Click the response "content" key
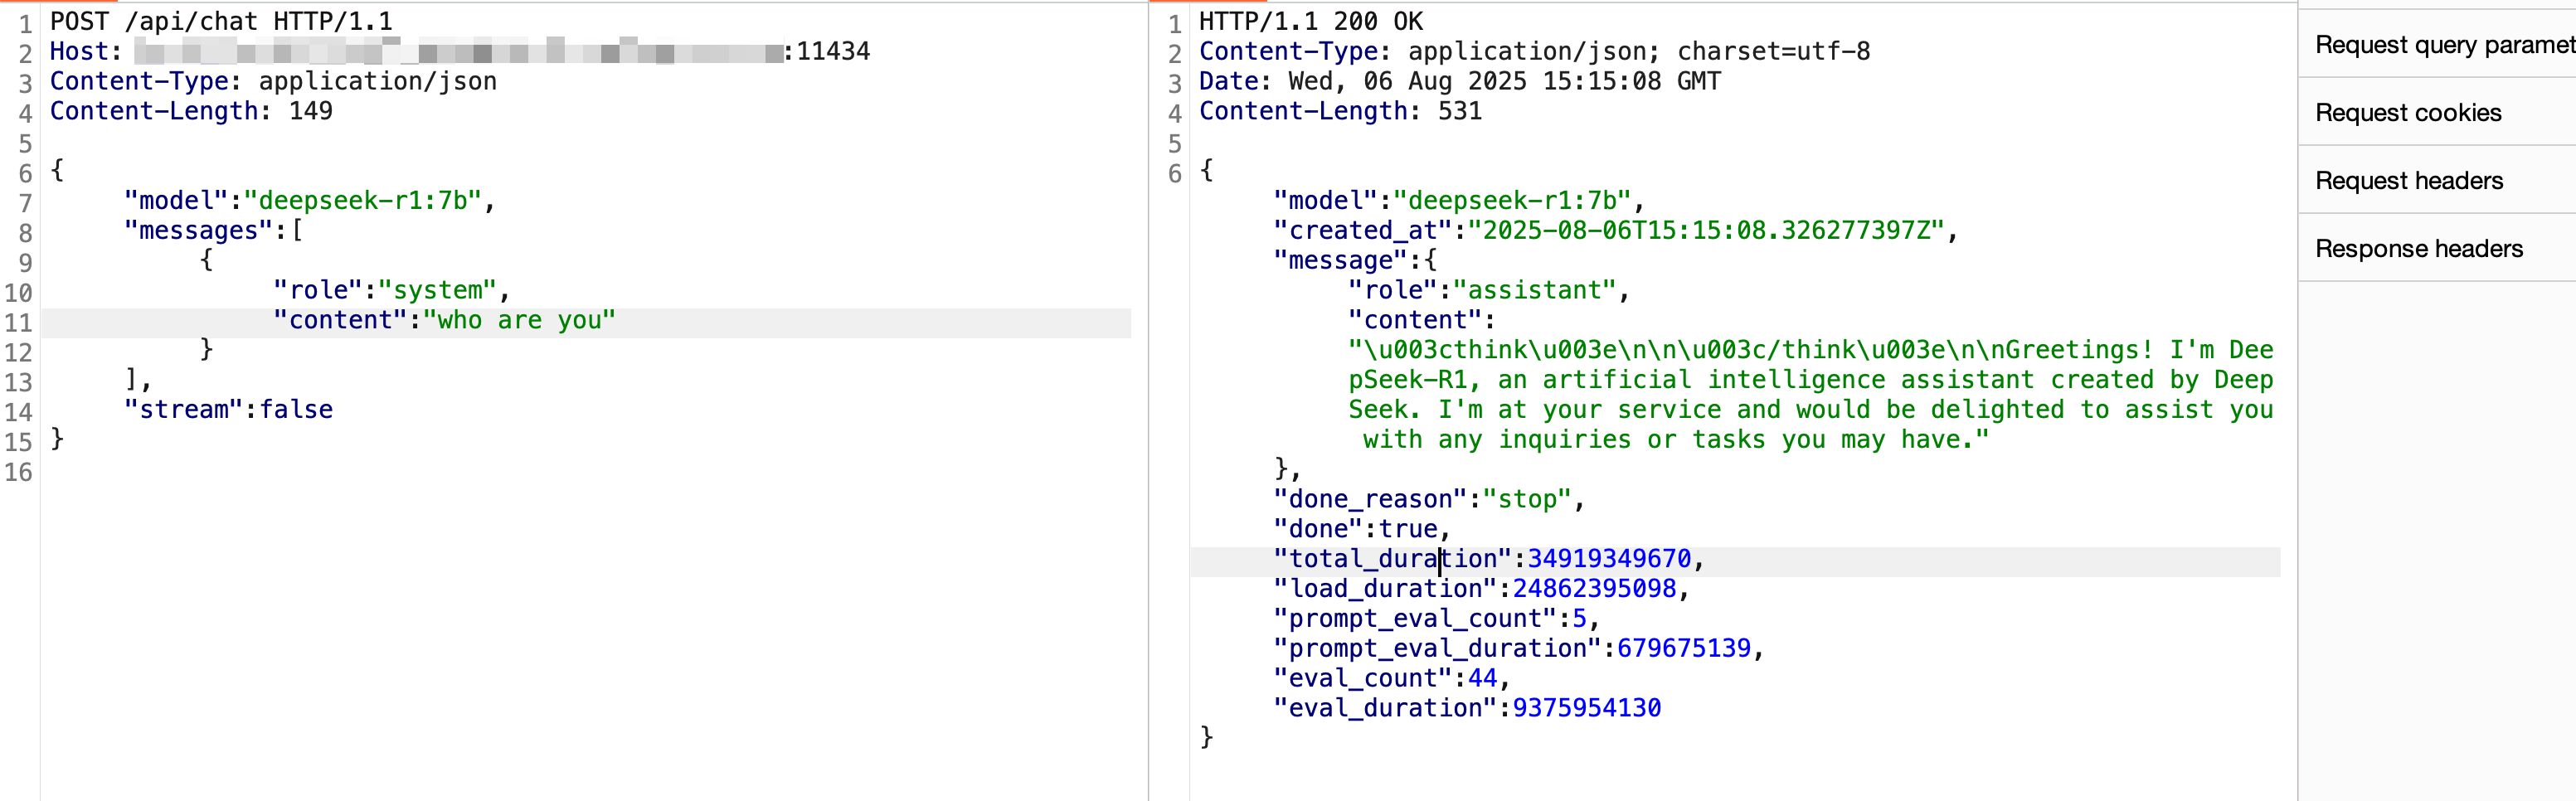The width and height of the screenshot is (2576, 801). [1414, 320]
